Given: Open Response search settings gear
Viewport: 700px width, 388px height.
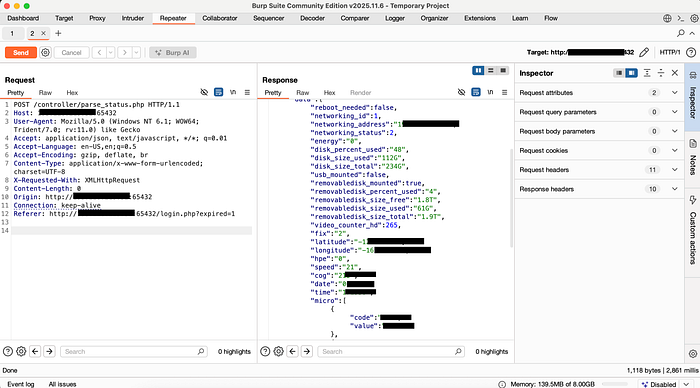Looking at the screenshot, I should pyautogui.click(x=278, y=351).
